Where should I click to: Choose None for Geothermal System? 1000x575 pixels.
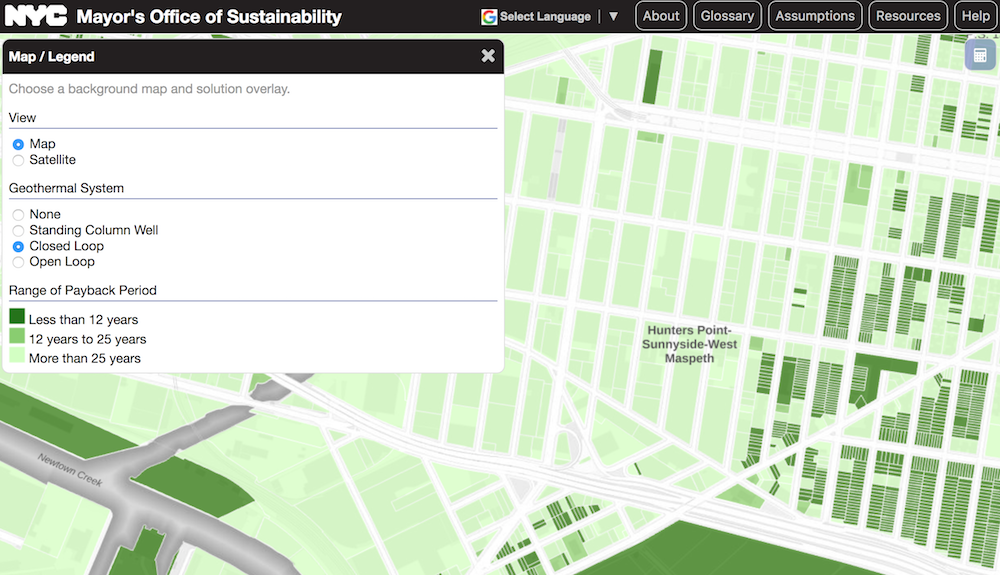(18, 215)
